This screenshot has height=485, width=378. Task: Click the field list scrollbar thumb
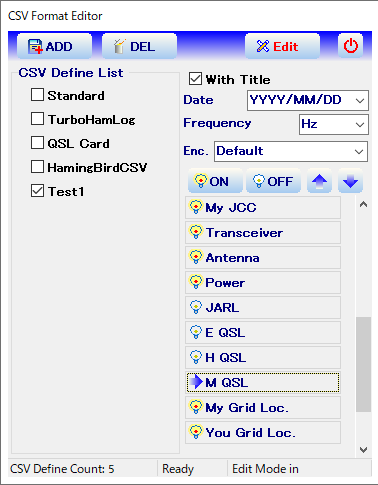pos(363,364)
